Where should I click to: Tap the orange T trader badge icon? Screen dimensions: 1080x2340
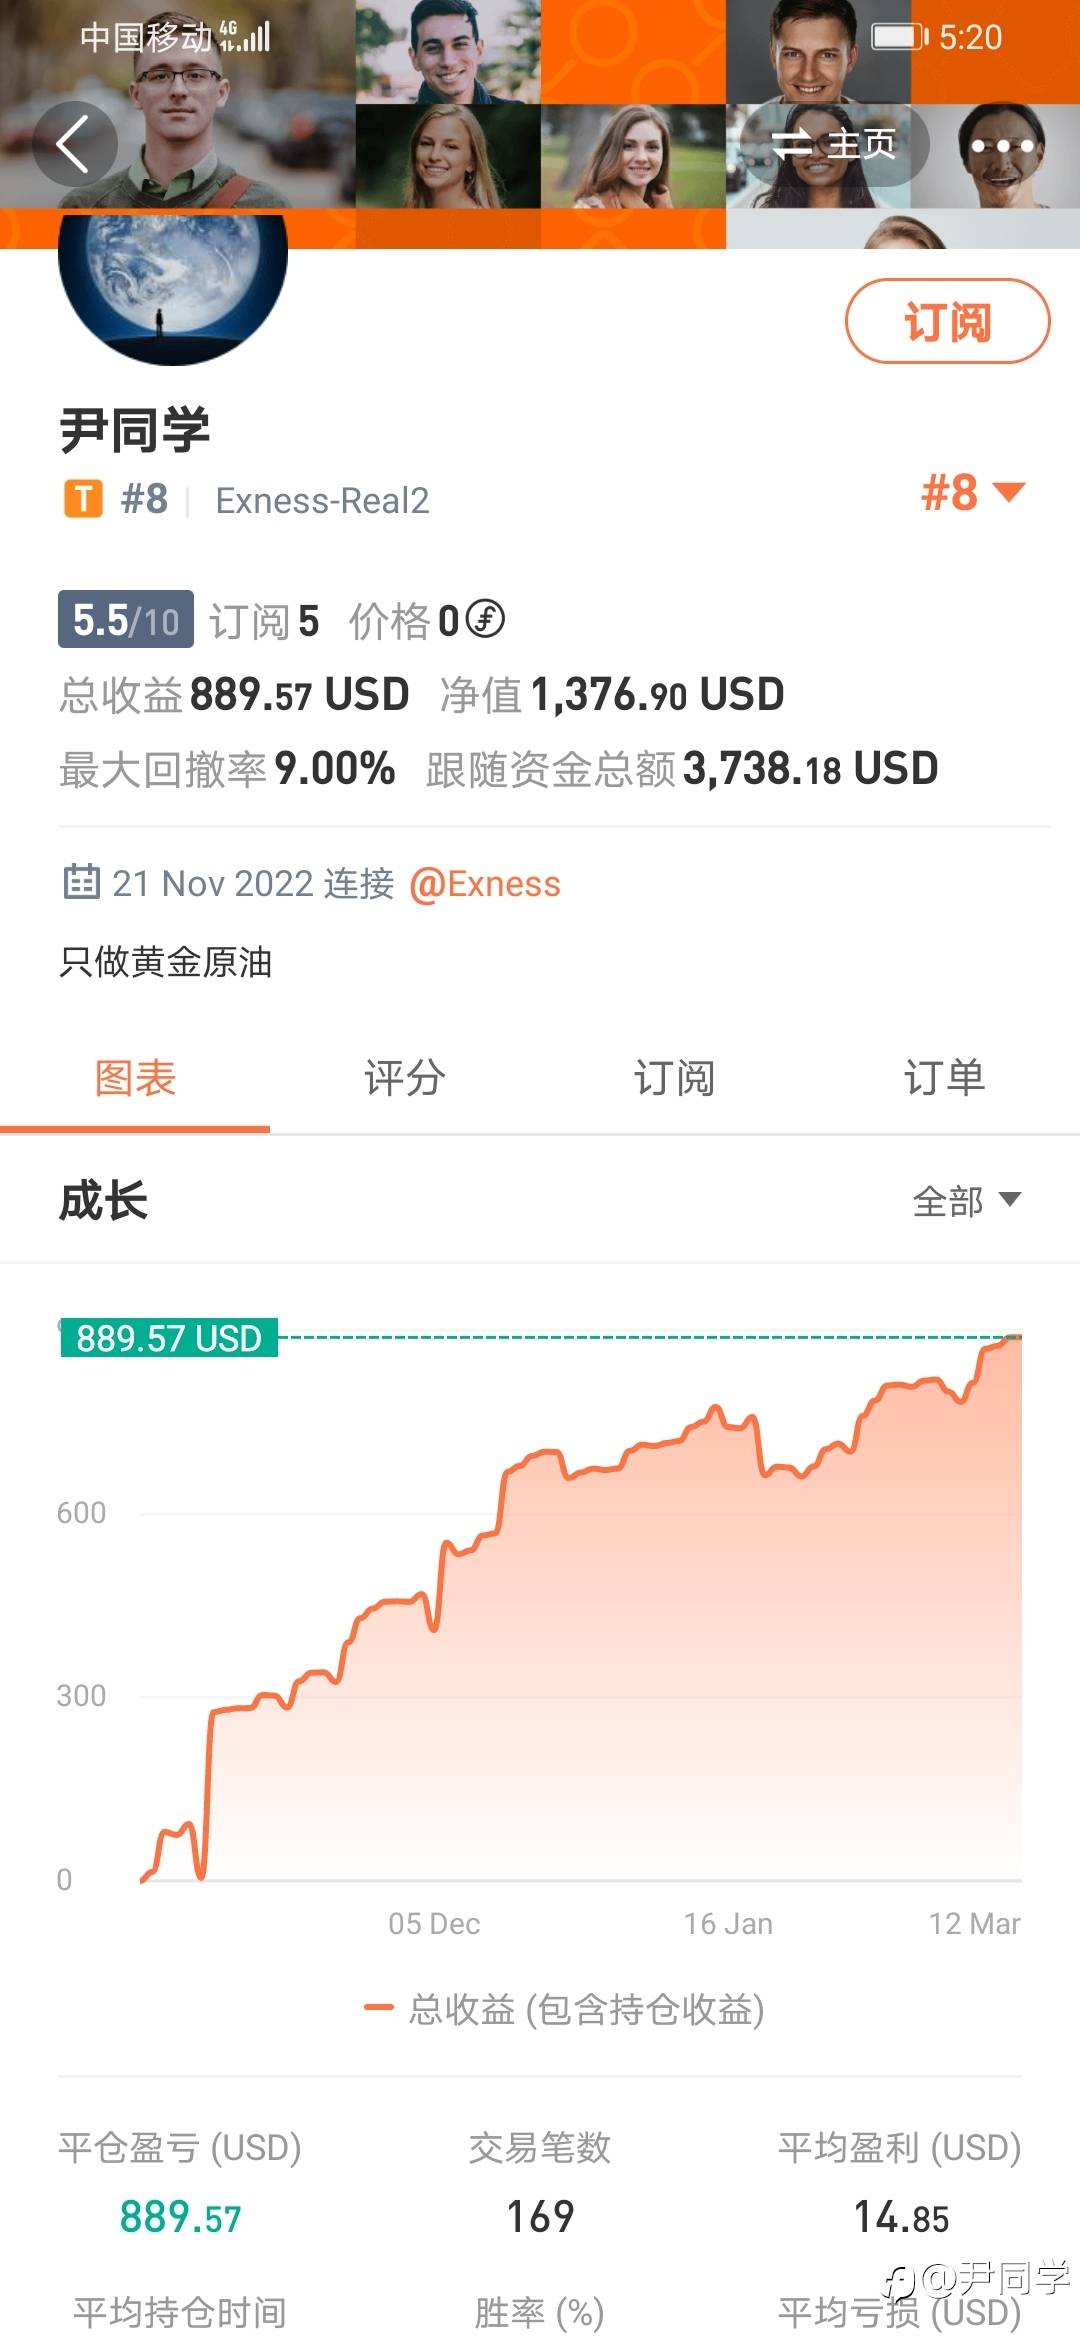point(83,499)
